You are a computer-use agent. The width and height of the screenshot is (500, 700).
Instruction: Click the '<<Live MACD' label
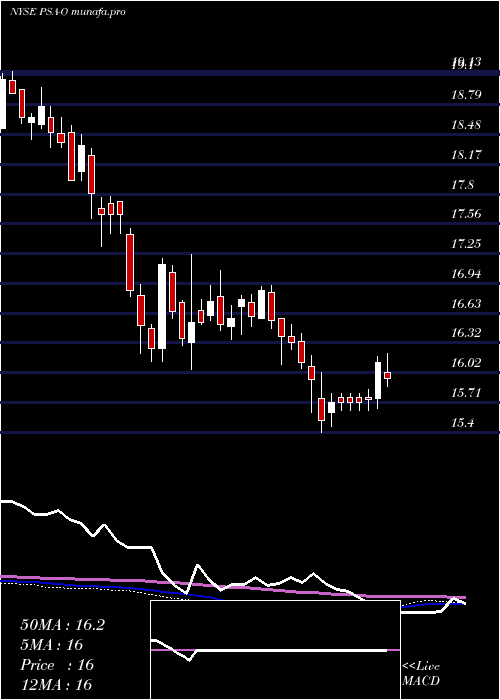(421, 673)
